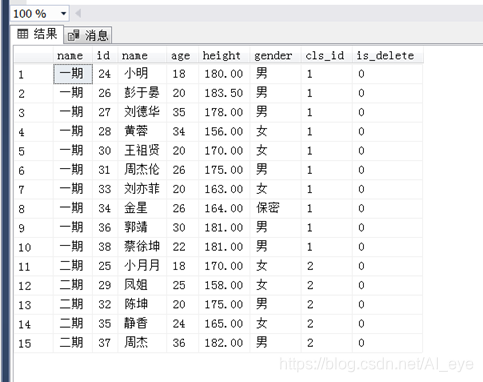Click the name cell 蔡徐坤
The height and width of the screenshot is (382, 483).
pos(142,247)
